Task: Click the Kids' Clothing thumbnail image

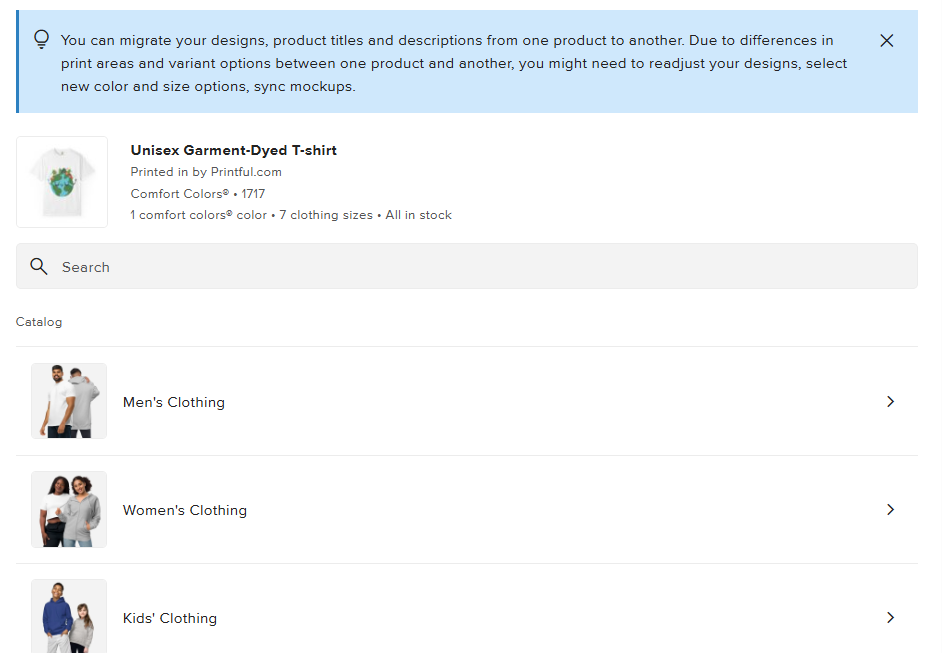Action: 69,616
